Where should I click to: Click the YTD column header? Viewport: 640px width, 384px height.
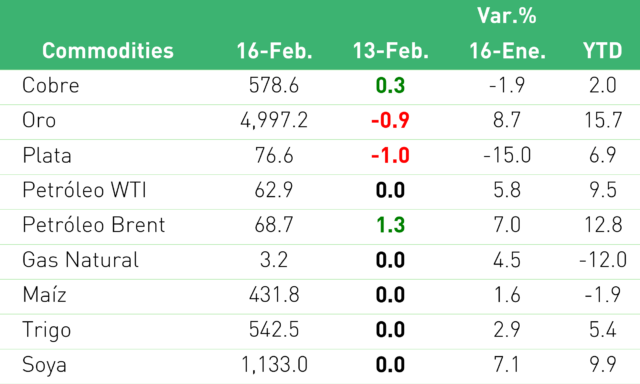[603, 51]
